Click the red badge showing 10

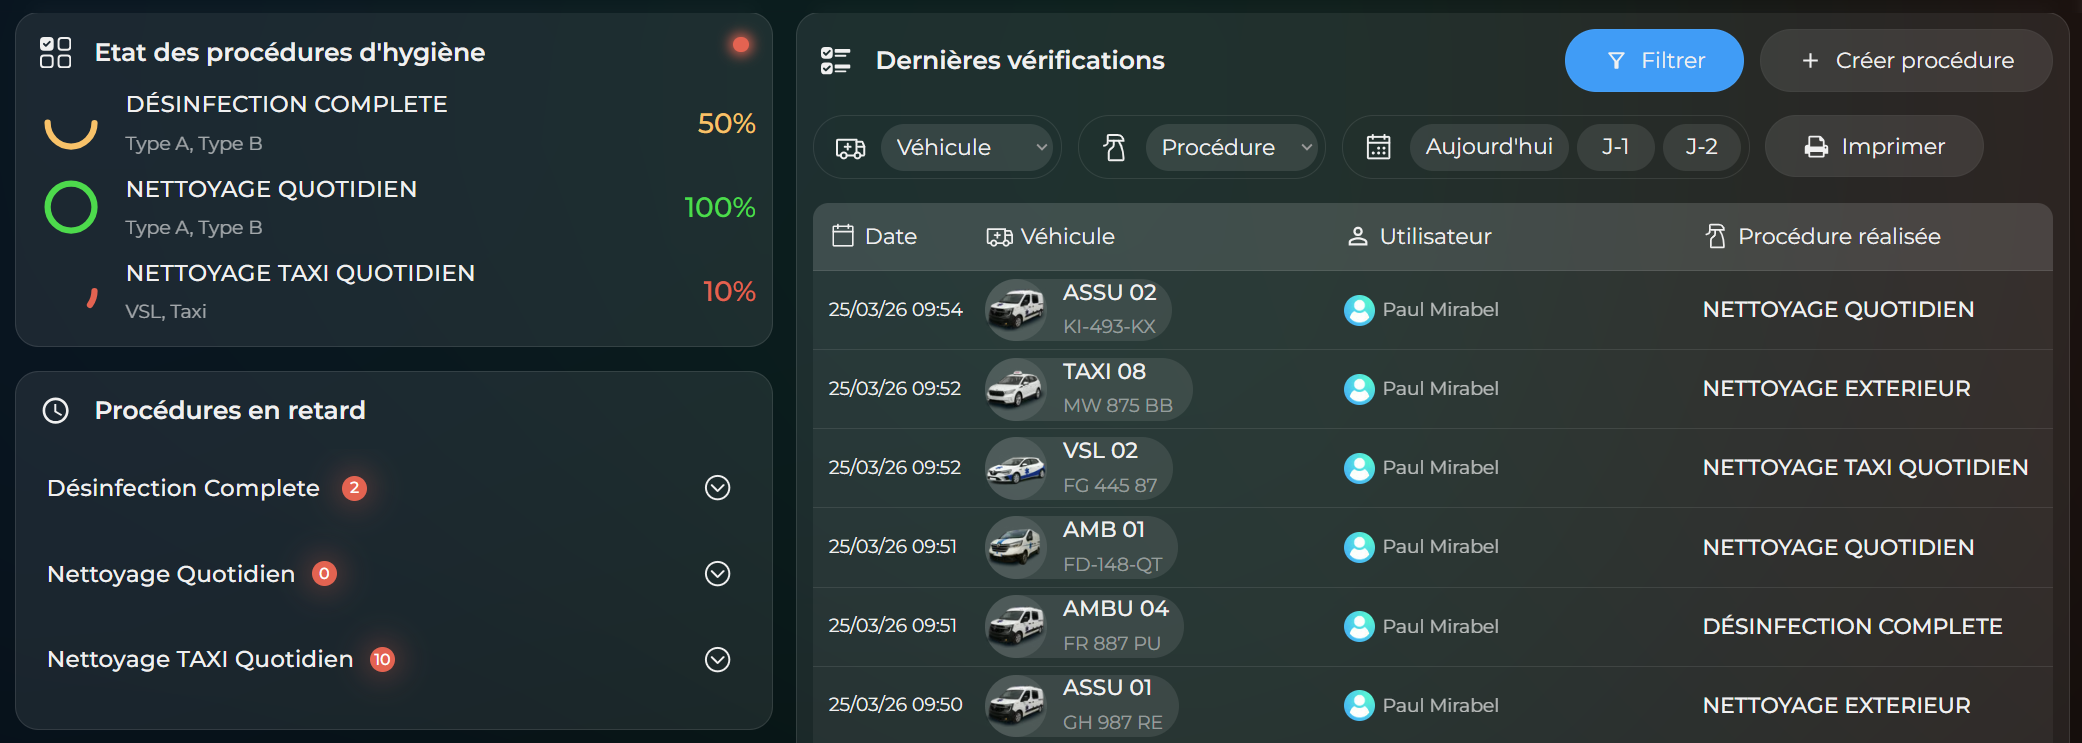[382, 660]
